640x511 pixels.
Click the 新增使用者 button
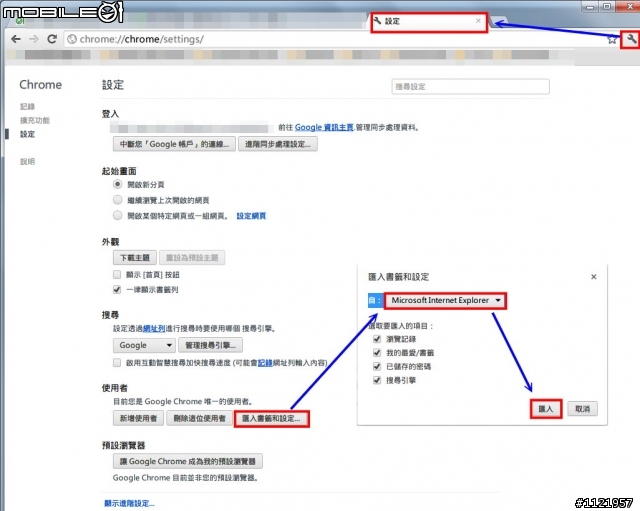coord(138,418)
